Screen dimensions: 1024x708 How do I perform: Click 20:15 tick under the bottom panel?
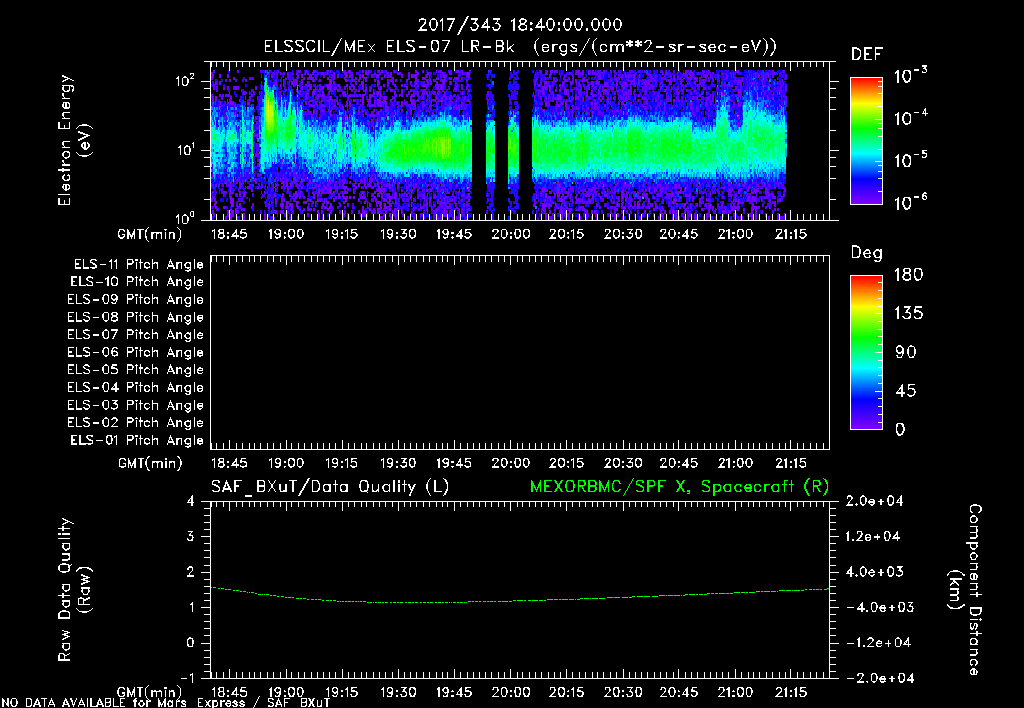(x=566, y=692)
